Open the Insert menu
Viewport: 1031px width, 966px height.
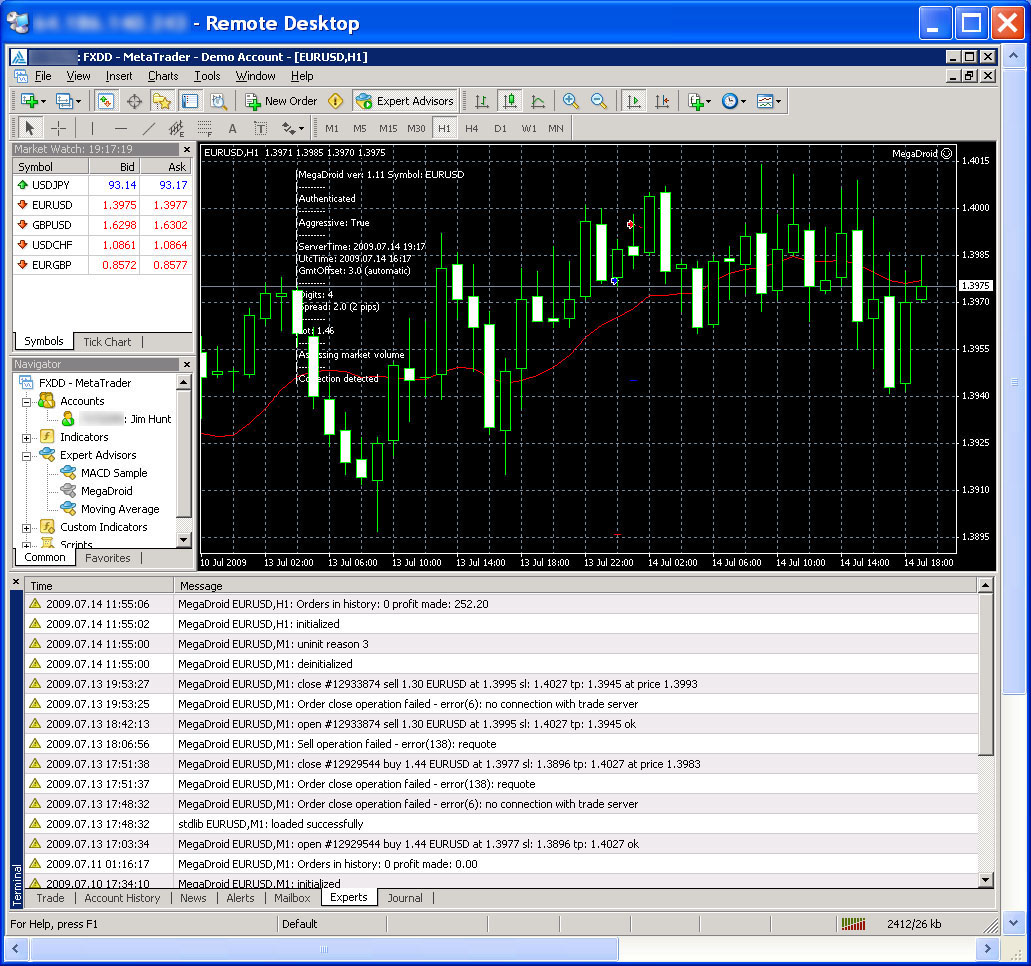pyautogui.click(x=119, y=76)
